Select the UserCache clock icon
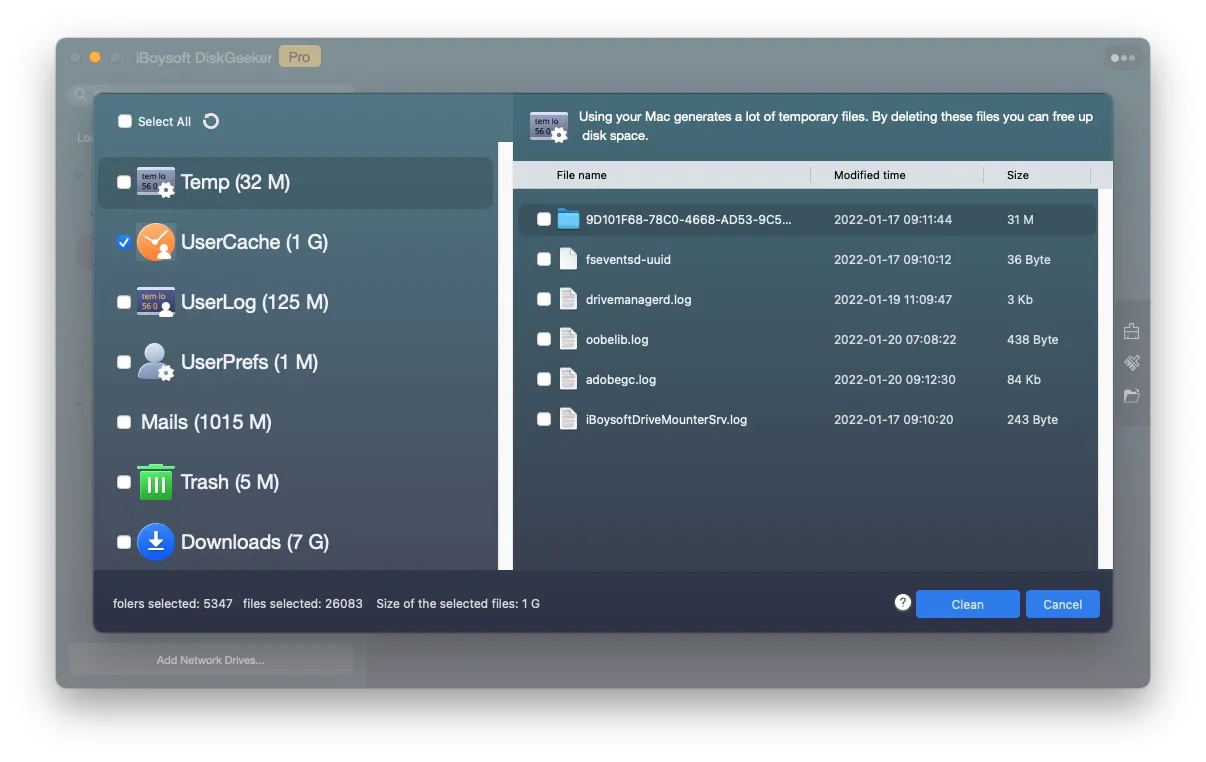This screenshot has height=762, width=1206. pos(155,242)
